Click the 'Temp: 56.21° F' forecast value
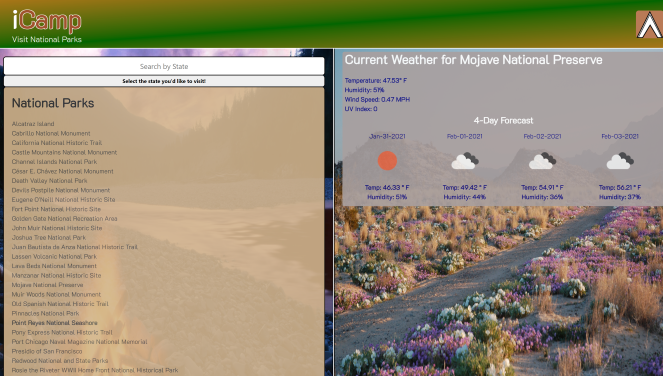The height and width of the screenshot is (376, 663). click(620, 187)
